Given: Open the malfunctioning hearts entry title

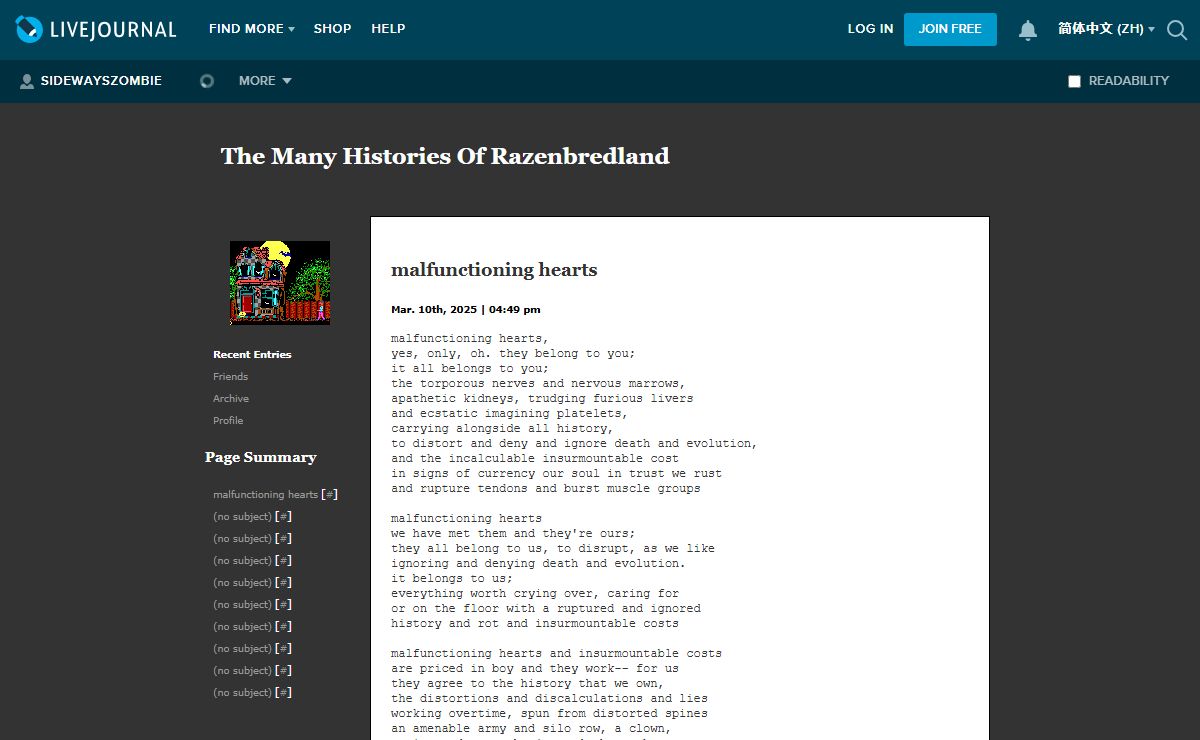Looking at the screenshot, I should [x=494, y=270].
